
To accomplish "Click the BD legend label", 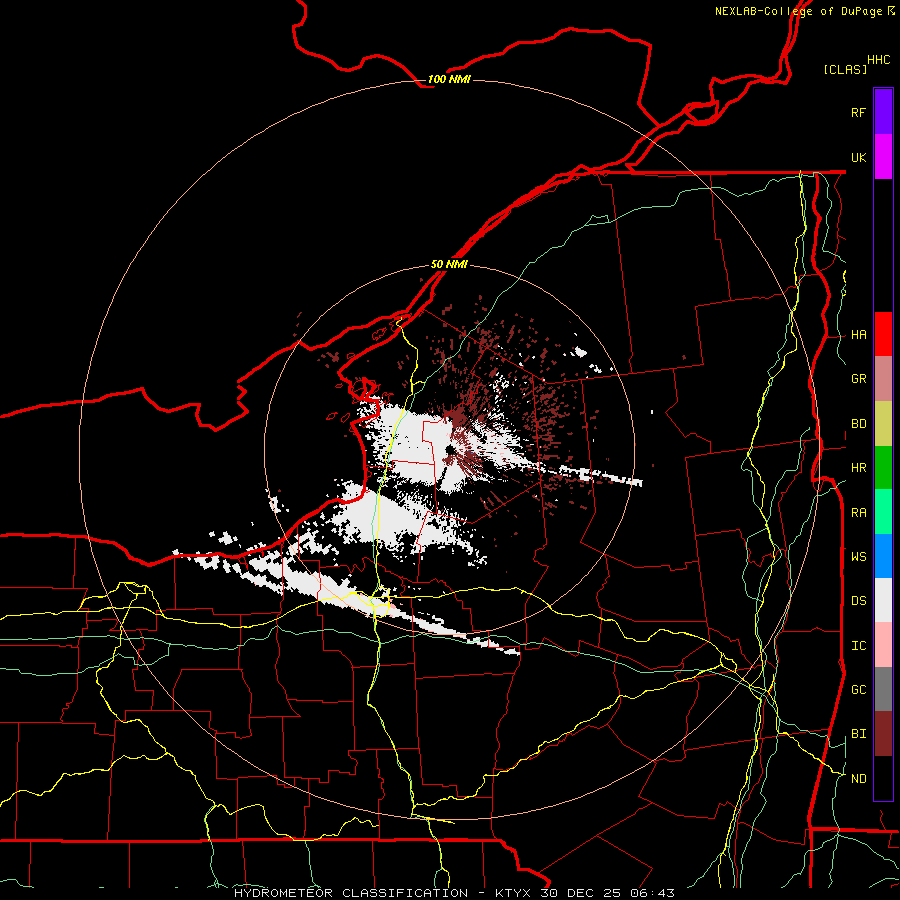I will [858, 424].
